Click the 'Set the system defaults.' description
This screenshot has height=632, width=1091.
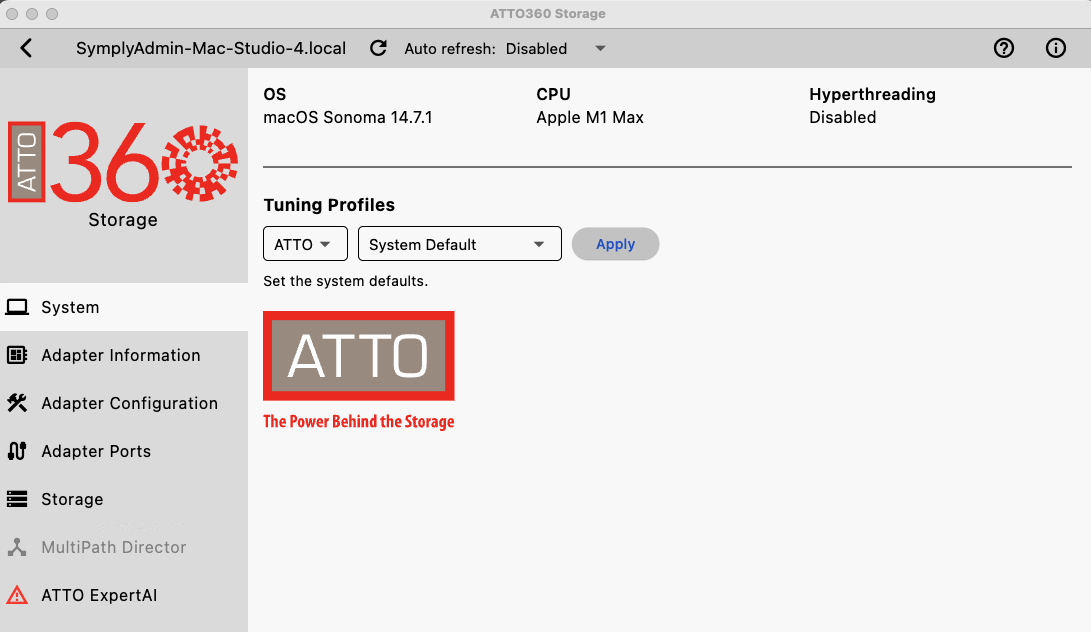coord(346,281)
